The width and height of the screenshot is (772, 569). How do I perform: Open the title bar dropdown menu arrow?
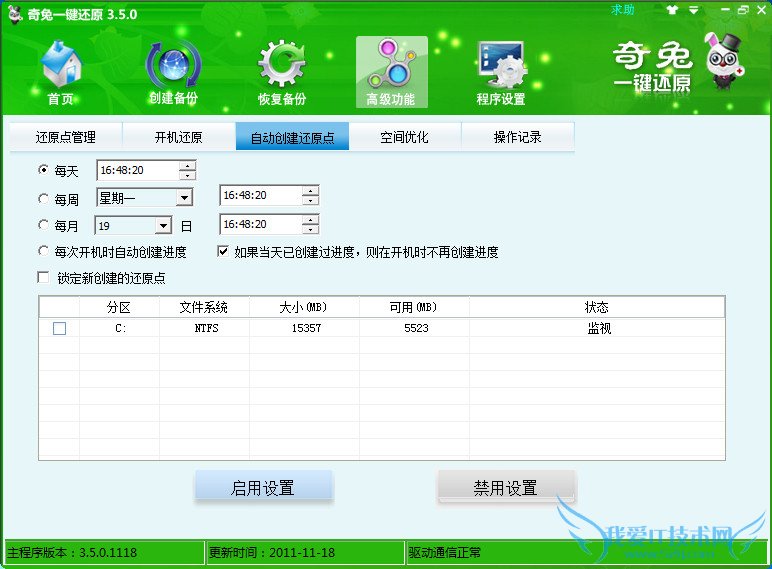click(693, 10)
